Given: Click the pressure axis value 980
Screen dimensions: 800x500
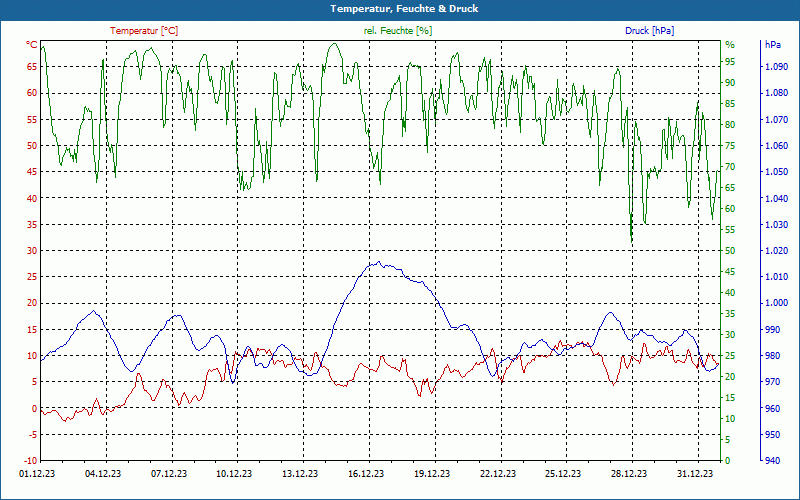Looking at the screenshot, I should coord(772,356).
